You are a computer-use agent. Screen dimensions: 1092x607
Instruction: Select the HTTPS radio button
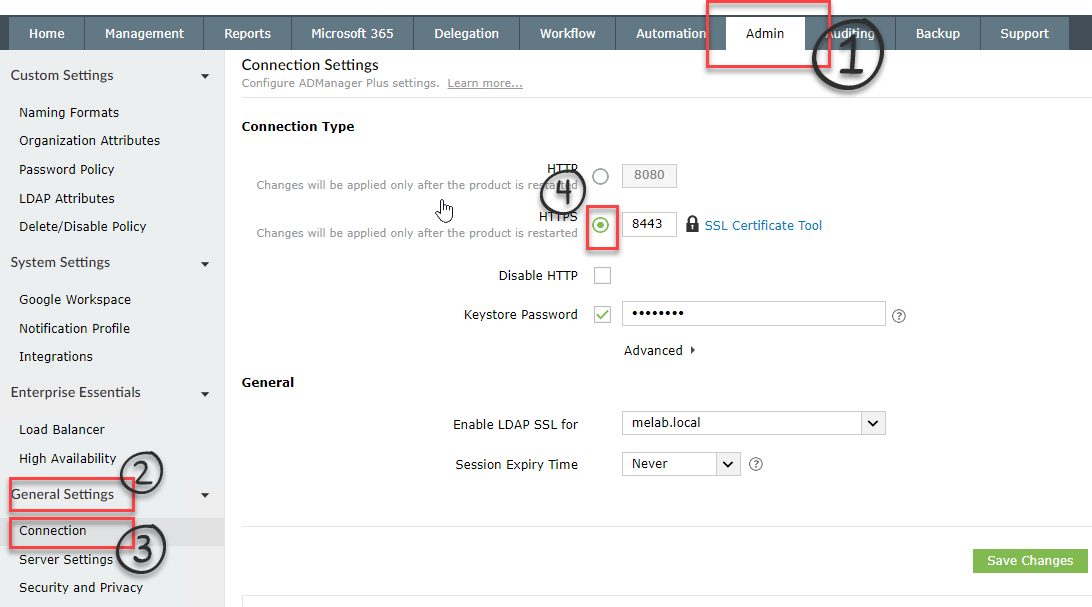click(600, 225)
